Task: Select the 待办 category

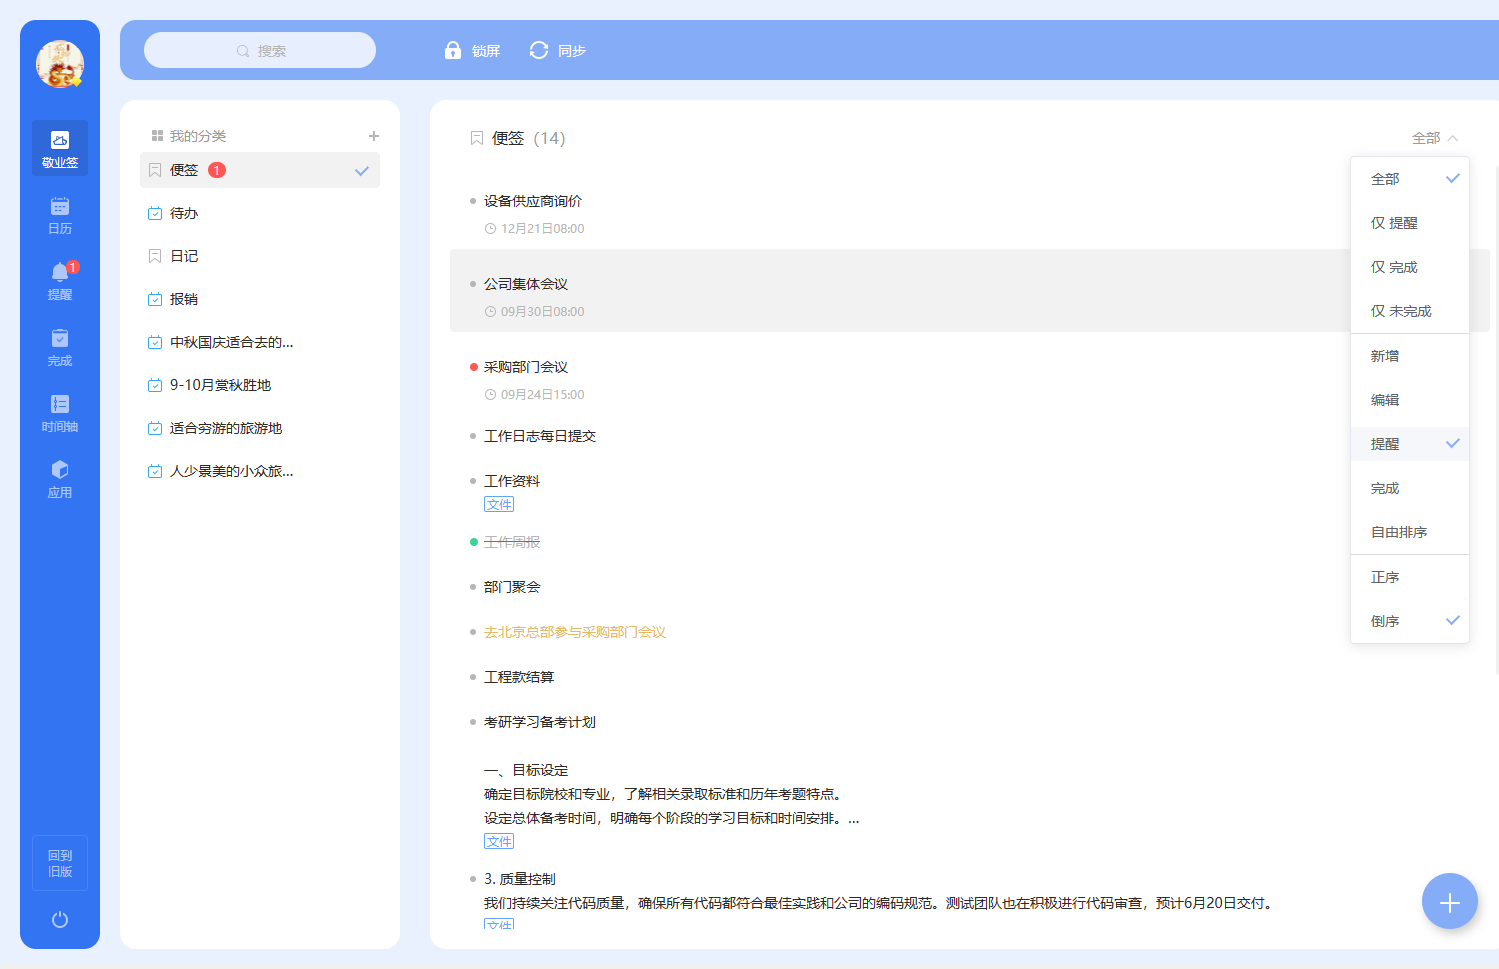Action: click(260, 213)
